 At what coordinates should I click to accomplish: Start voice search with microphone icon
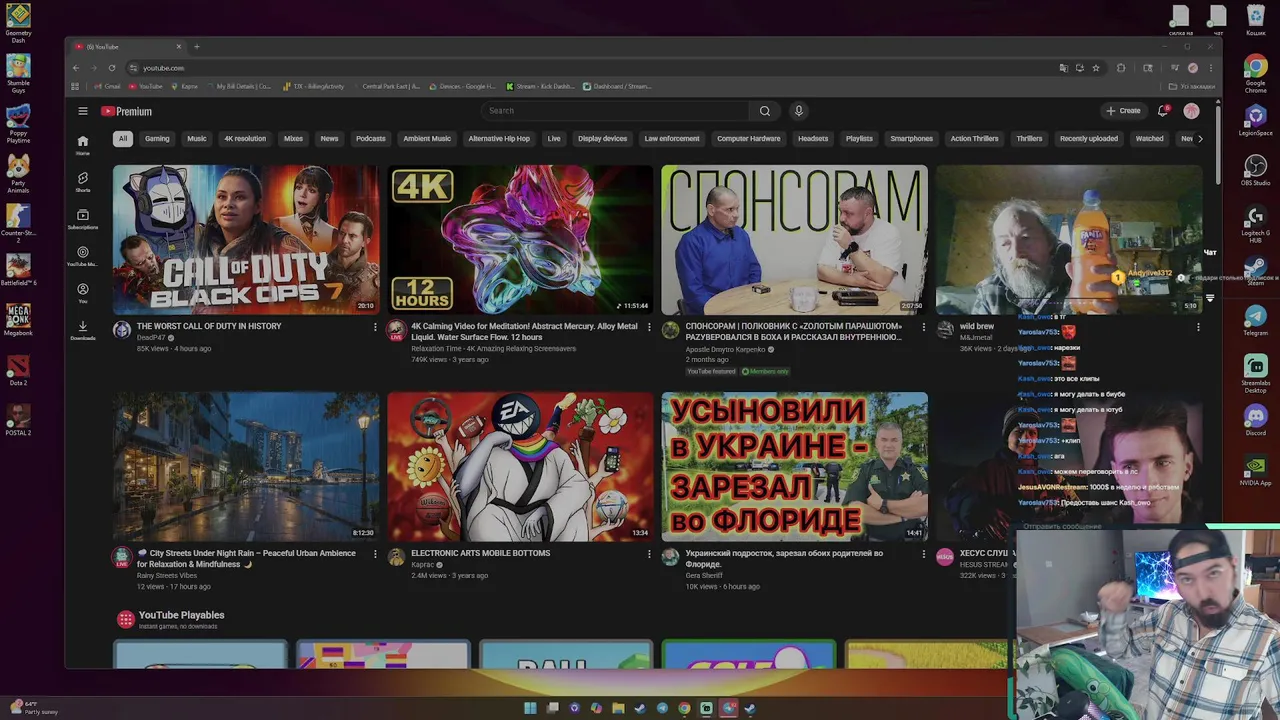point(798,111)
